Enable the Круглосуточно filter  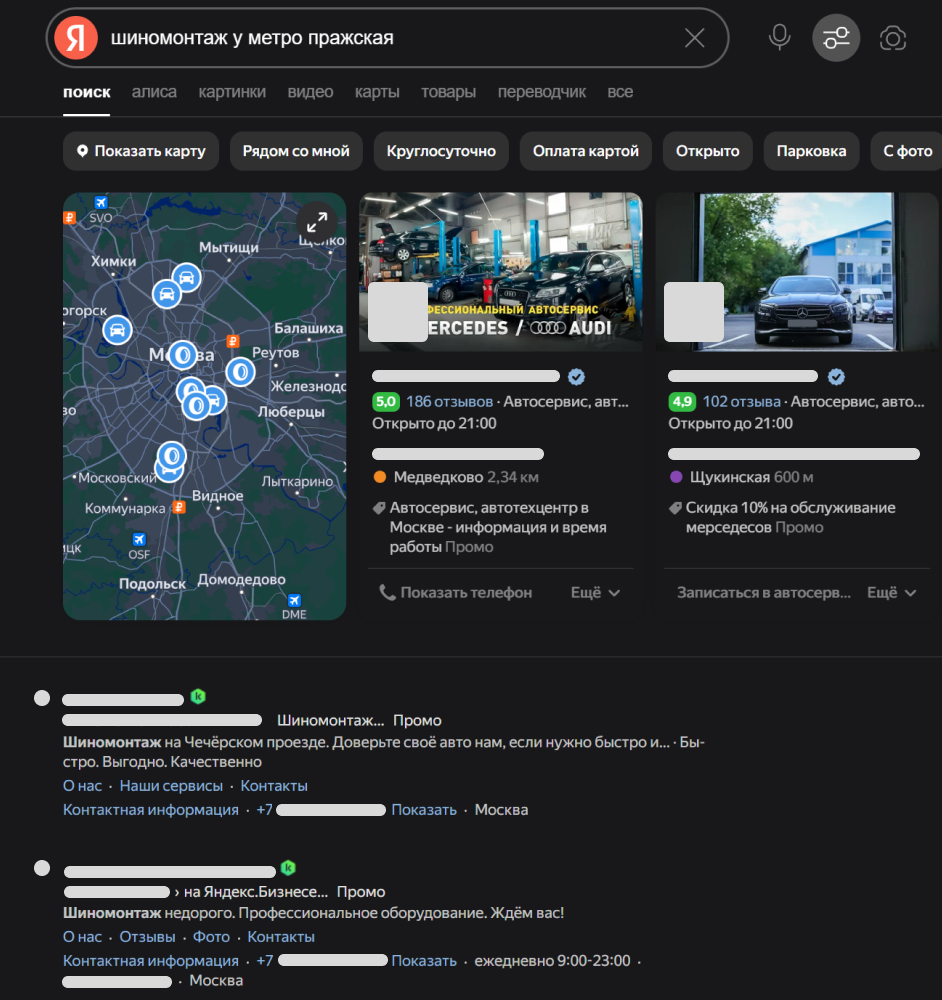coord(441,151)
